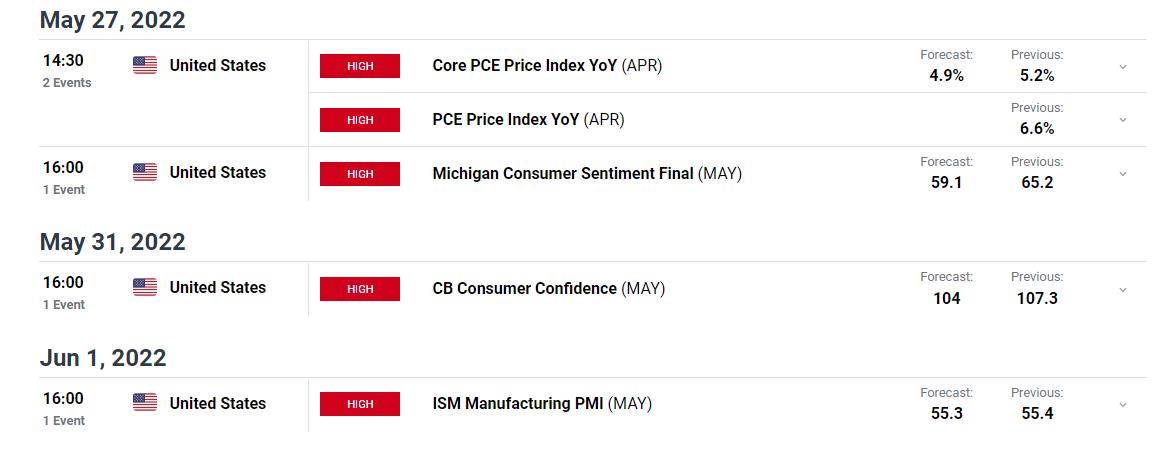Click HIGH badge for Core PCE Price Index
This screenshot has width=1174, height=461.
(x=360, y=66)
